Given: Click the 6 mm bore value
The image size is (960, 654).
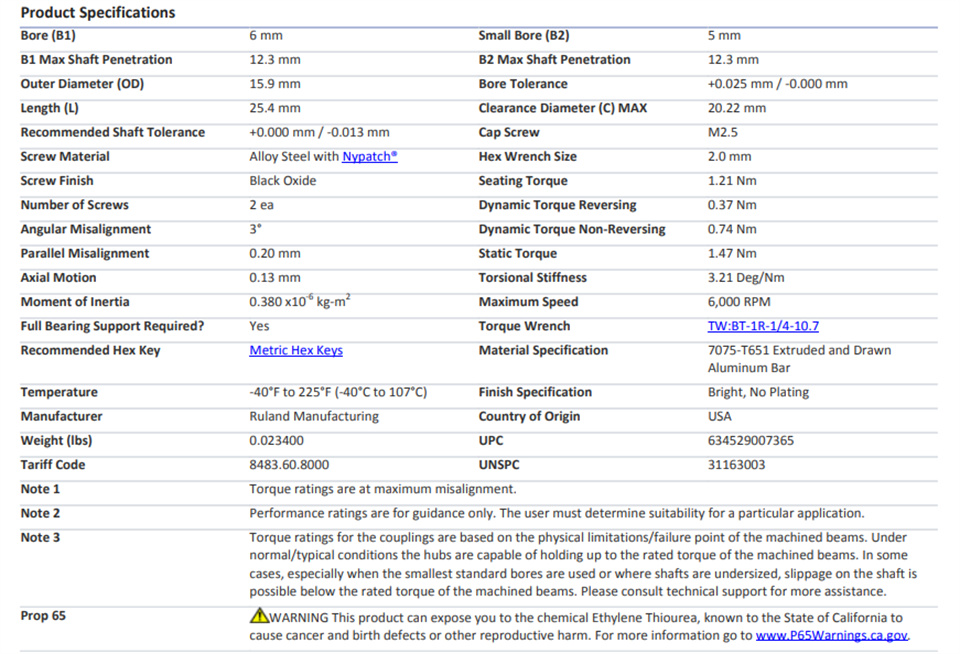Looking at the screenshot, I should click(x=266, y=36).
